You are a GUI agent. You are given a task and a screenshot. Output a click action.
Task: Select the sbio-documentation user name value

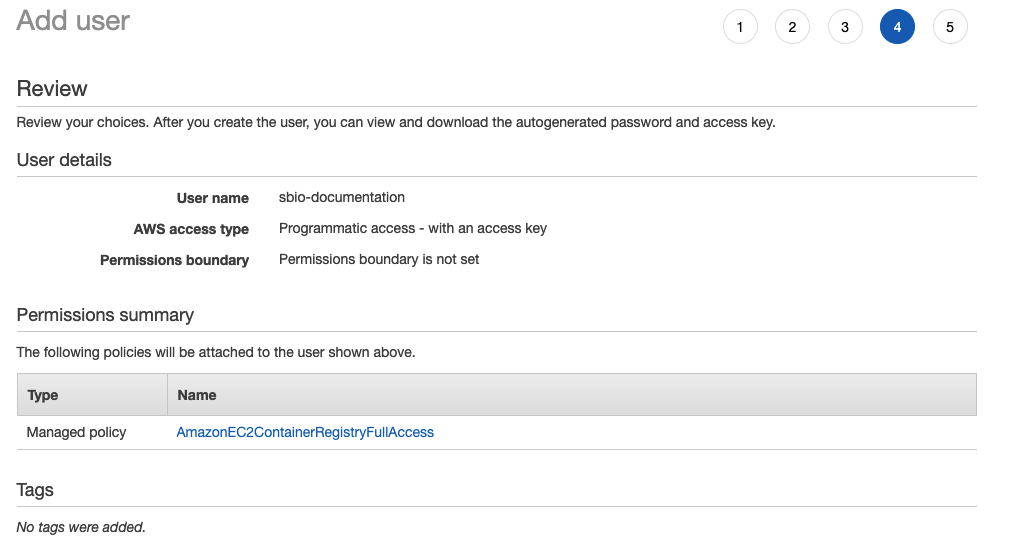(342, 197)
